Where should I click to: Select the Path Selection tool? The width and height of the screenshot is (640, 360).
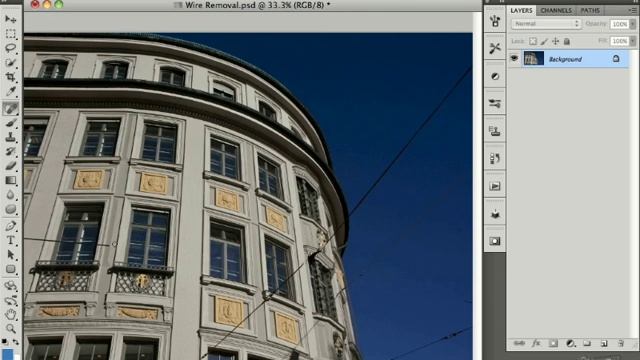[11, 255]
